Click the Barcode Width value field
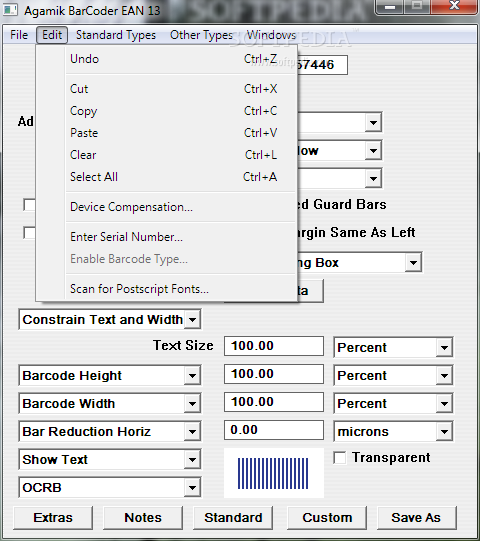480x541 pixels. tap(274, 402)
